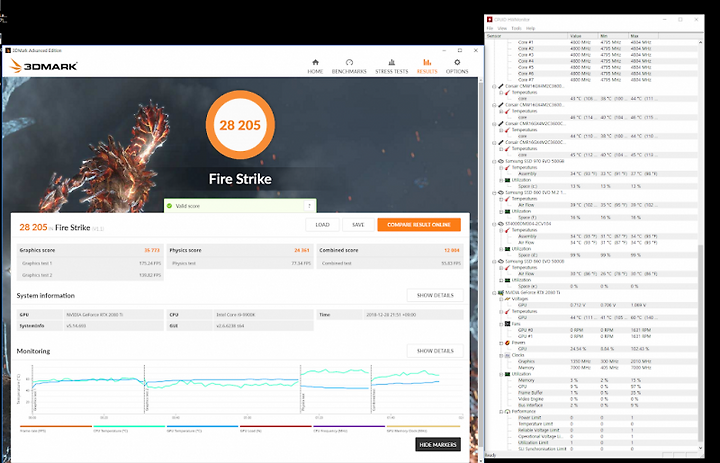
Task: Show details for System information
Action: point(435,295)
